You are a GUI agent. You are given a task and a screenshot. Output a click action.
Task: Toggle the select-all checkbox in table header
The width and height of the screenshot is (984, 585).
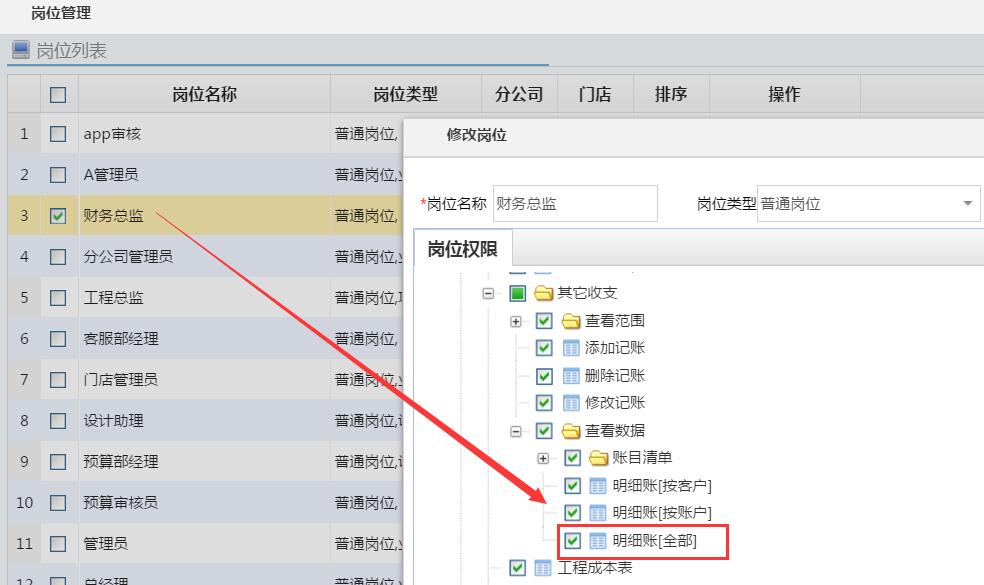57,93
